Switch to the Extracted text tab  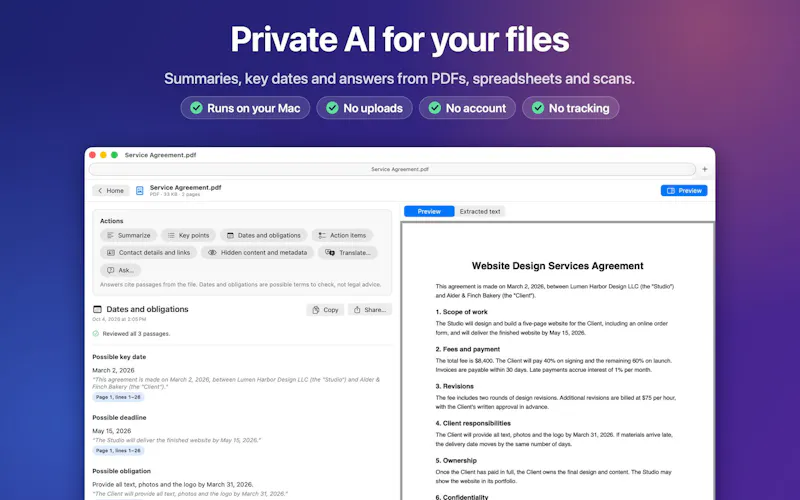[480, 211]
